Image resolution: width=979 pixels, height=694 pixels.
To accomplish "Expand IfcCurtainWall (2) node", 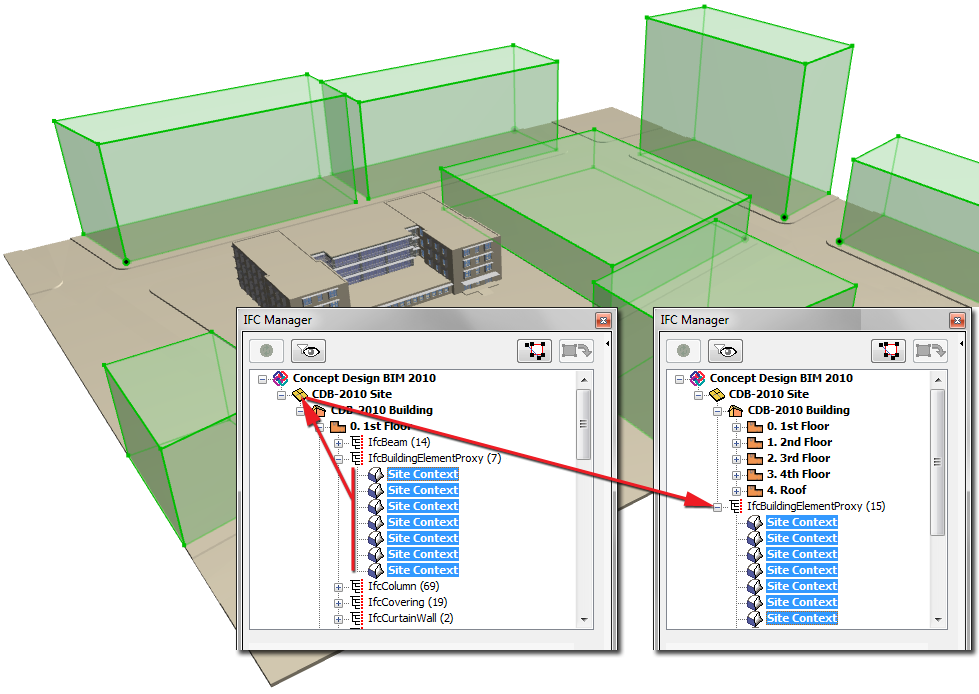I will (x=338, y=620).
